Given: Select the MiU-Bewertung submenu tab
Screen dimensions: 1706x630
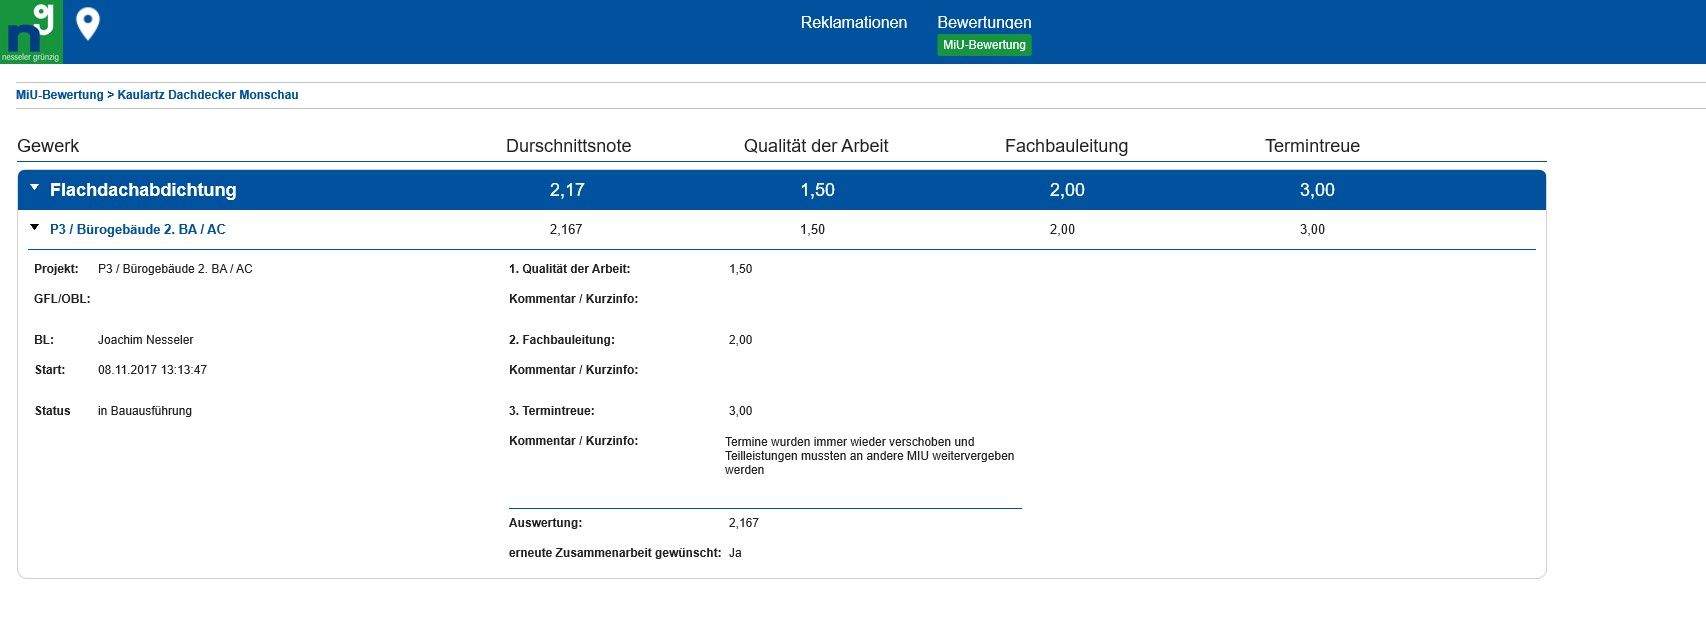Looking at the screenshot, I should pyautogui.click(x=984, y=45).
